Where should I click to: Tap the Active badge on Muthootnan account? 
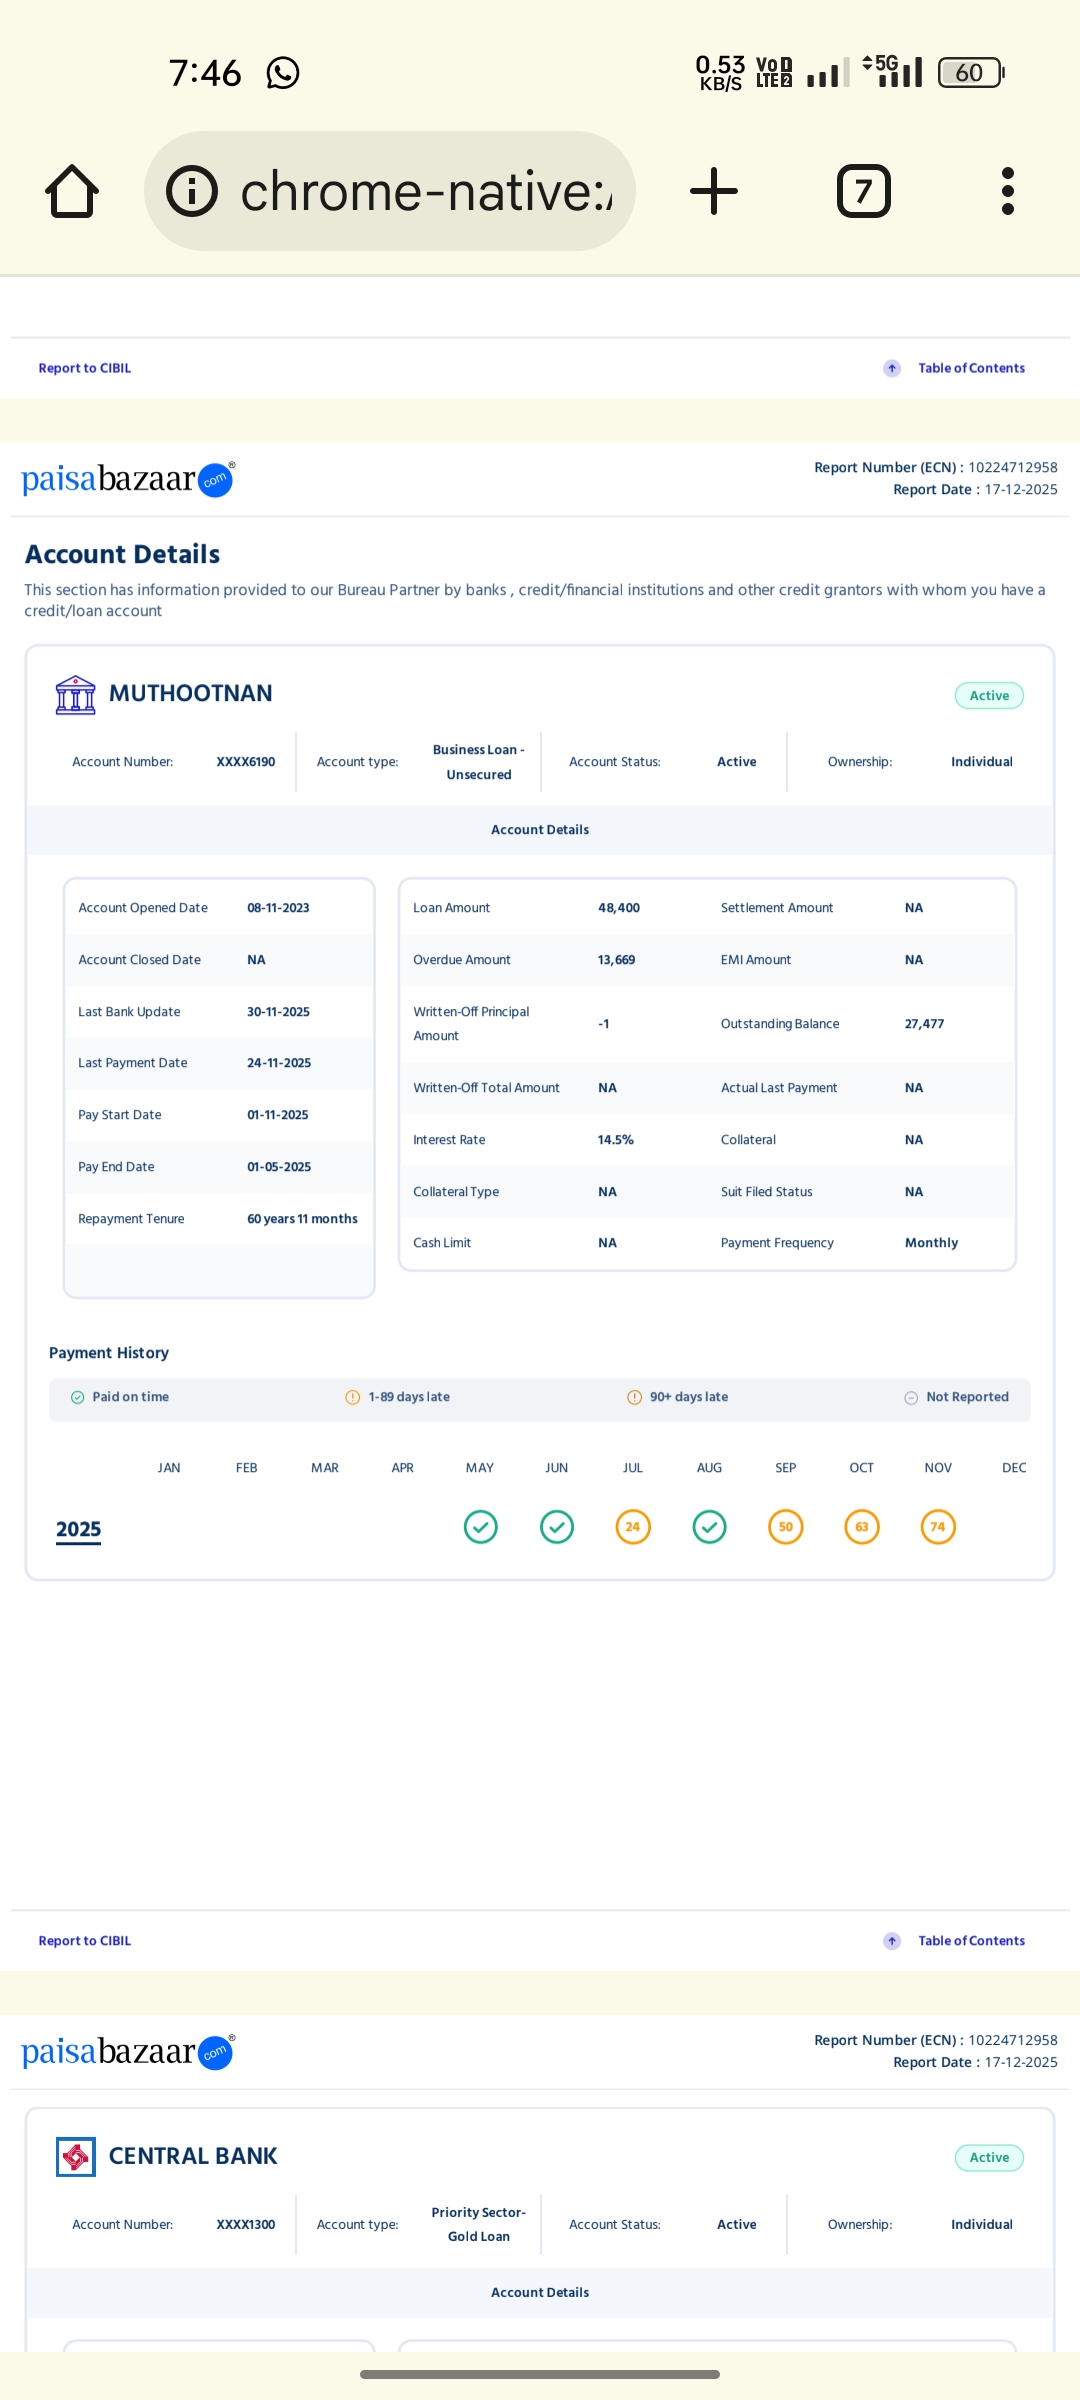(988, 696)
